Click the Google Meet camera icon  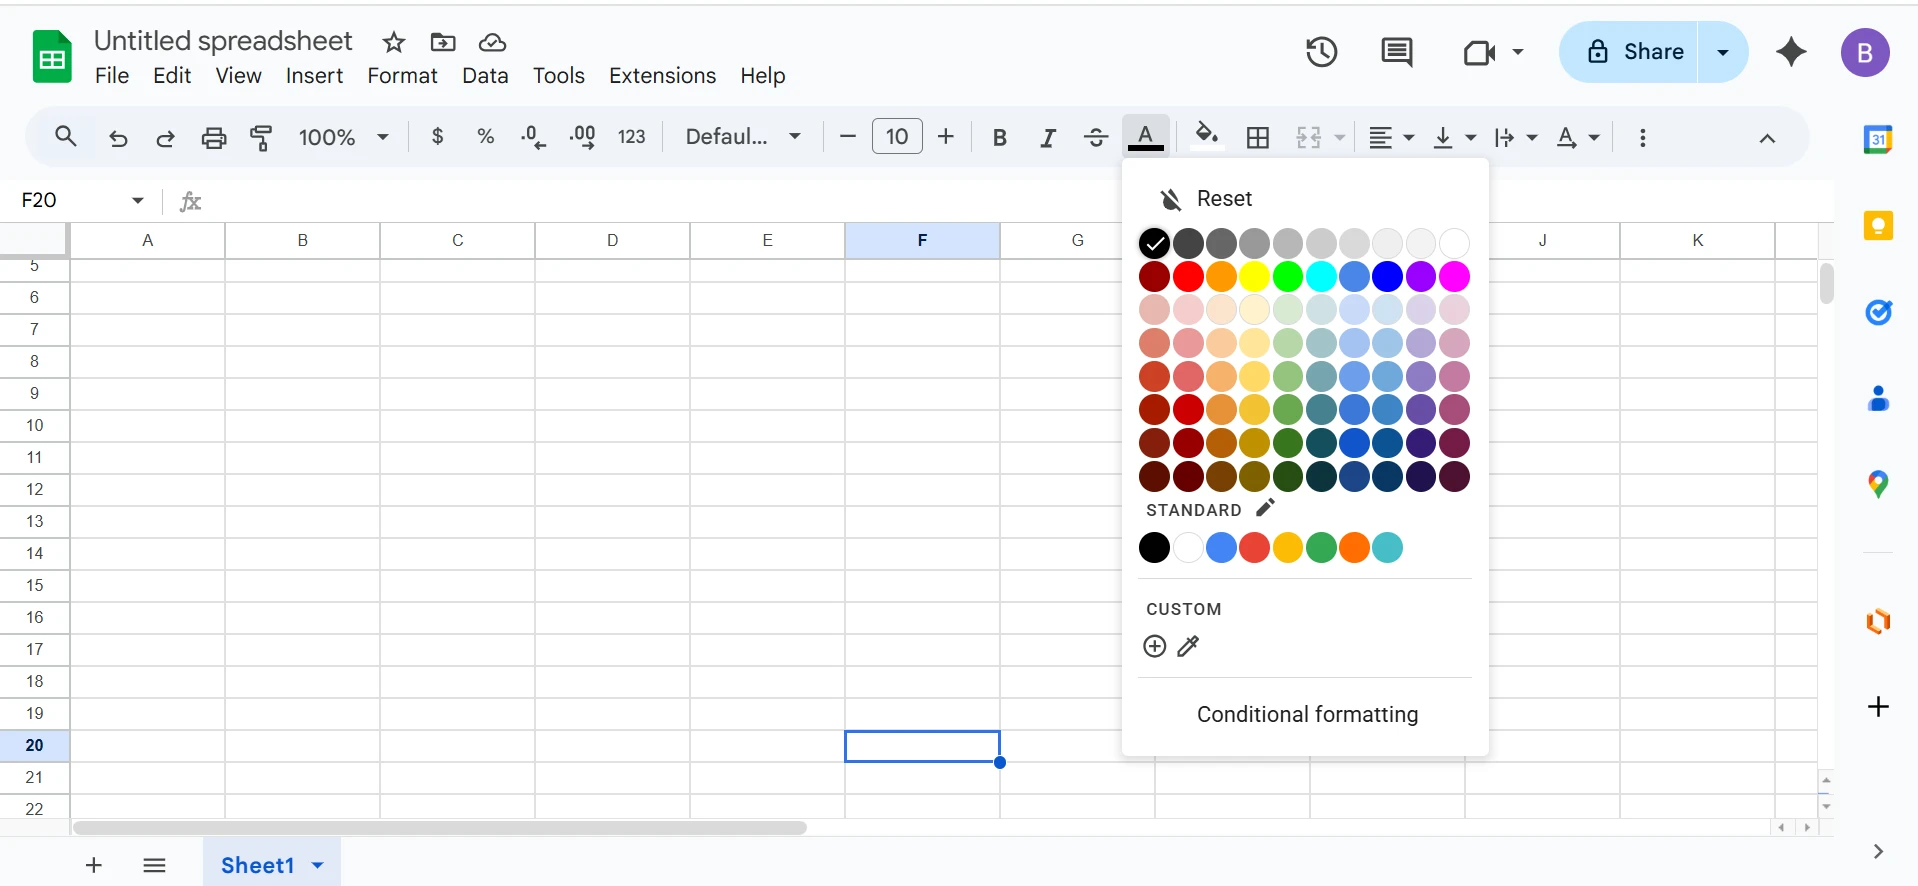point(1479,52)
